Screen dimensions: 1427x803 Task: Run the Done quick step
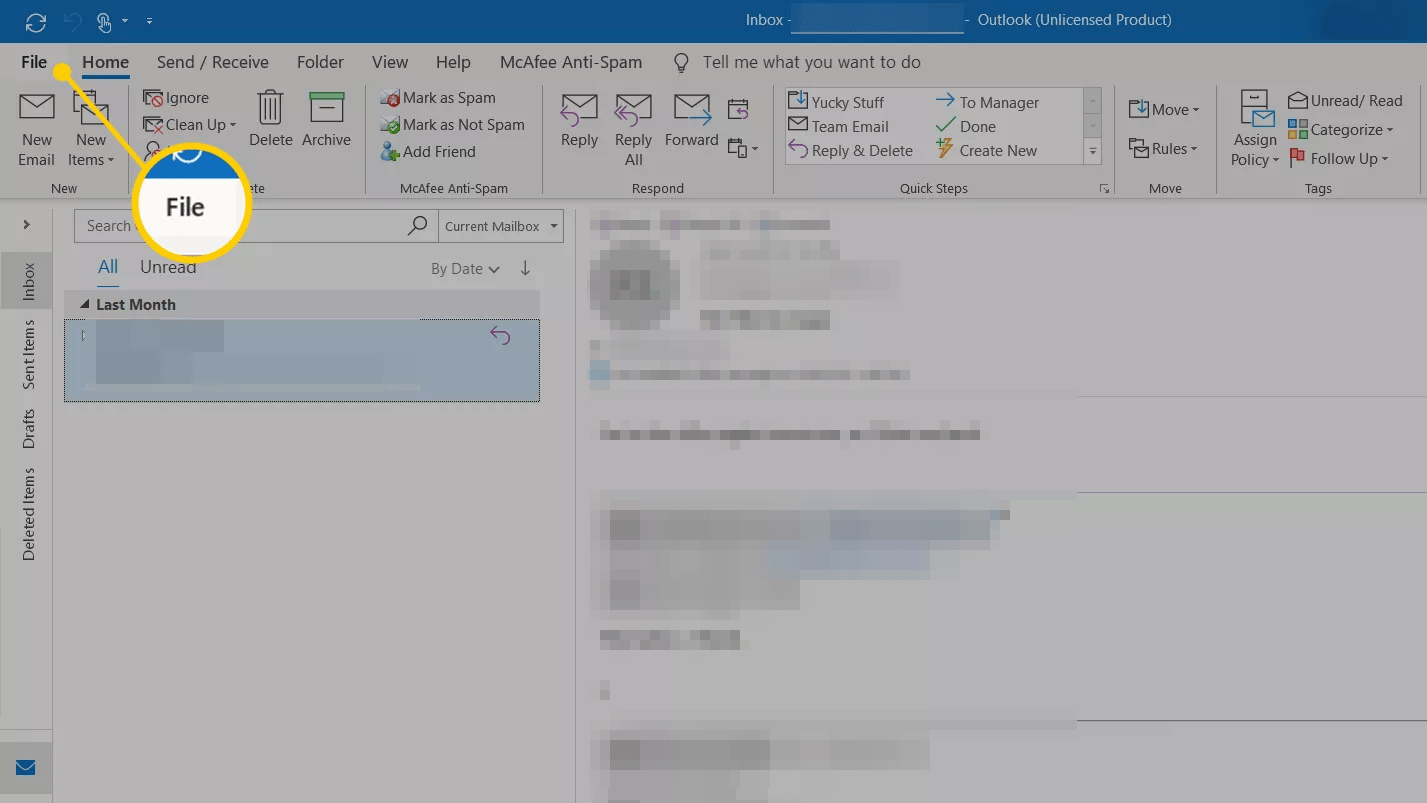tap(965, 126)
